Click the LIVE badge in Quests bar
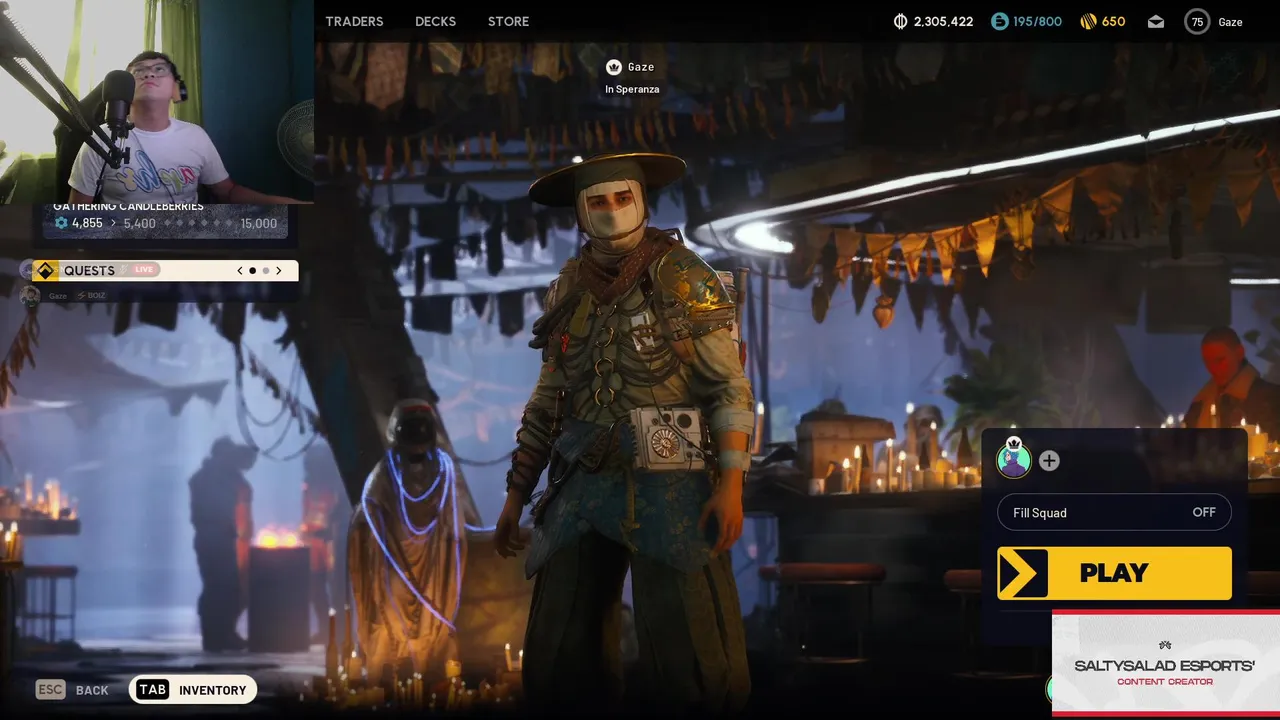The width and height of the screenshot is (1280, 720). tap(144, 270)
